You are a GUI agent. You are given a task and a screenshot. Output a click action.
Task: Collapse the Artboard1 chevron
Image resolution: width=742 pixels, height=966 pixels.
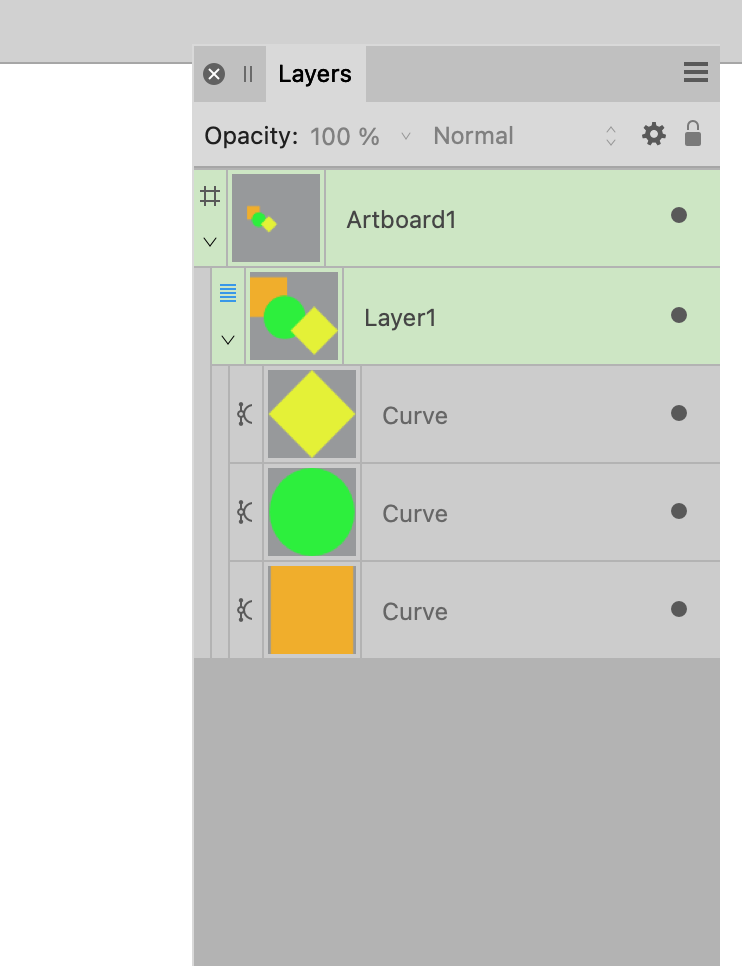pos(210,242)
